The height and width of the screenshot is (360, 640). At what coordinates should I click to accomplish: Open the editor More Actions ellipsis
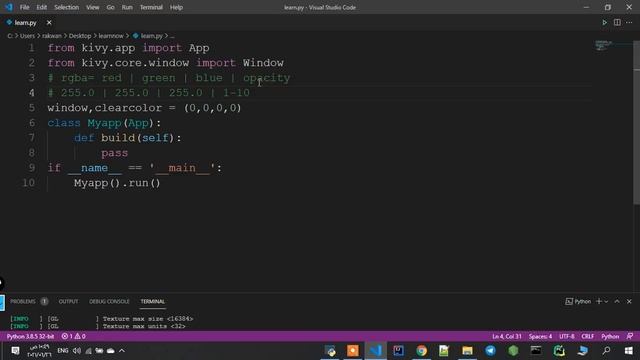(629, 23)
